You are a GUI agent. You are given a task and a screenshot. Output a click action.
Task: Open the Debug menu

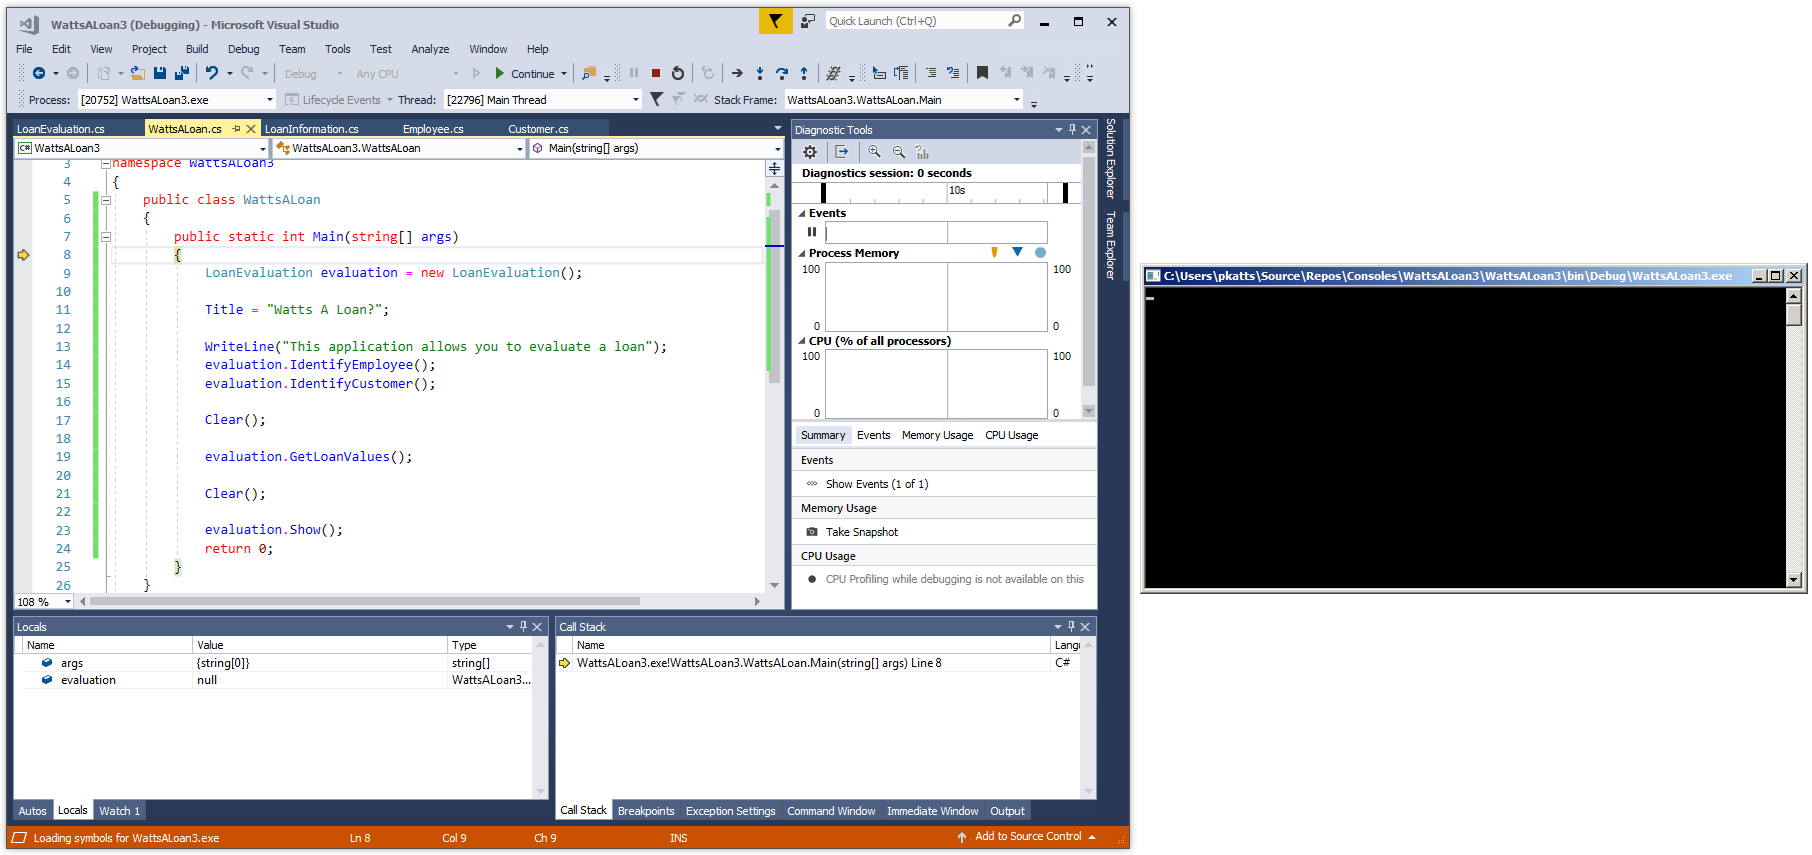(243, 49)
